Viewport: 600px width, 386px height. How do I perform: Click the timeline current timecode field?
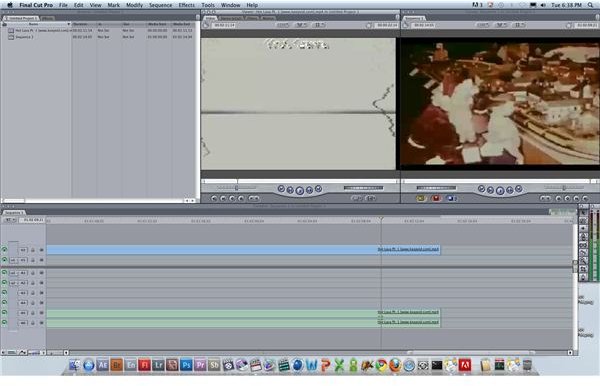(32, 220)
